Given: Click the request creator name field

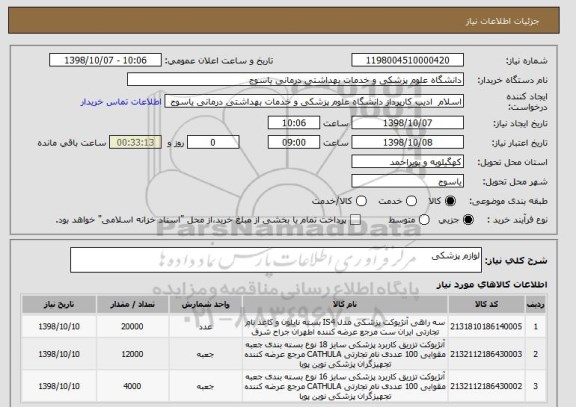Looking at the screenshot, I should click(x=314, y=102).
